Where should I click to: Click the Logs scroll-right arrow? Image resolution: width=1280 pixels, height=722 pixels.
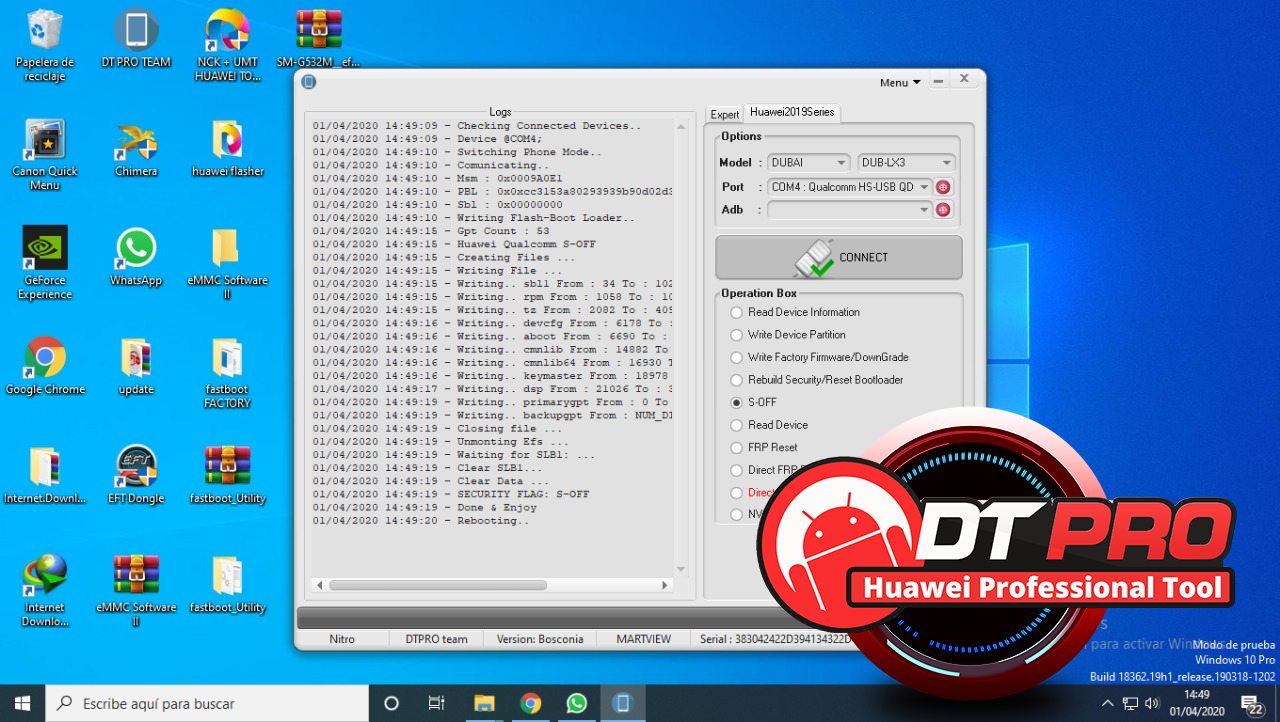tap(665, 585)
